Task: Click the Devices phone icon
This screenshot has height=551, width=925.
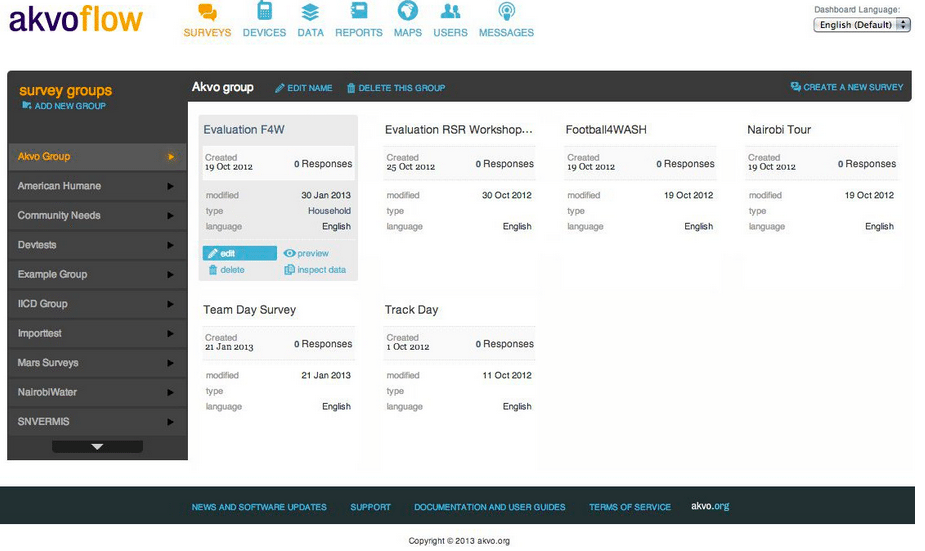Action: click(264, 11)
